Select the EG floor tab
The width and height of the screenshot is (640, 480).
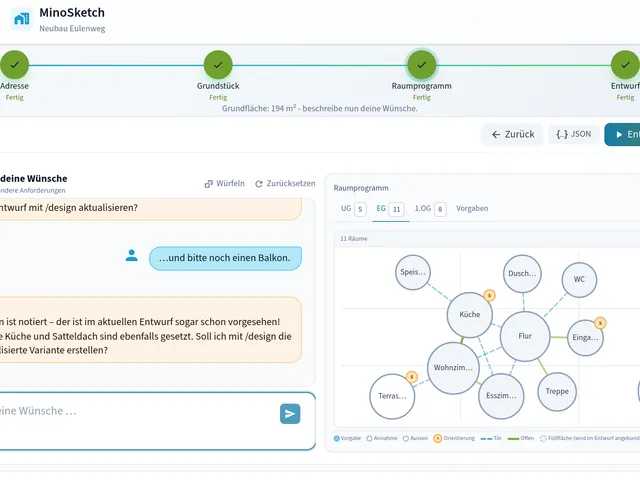[390, 209]
